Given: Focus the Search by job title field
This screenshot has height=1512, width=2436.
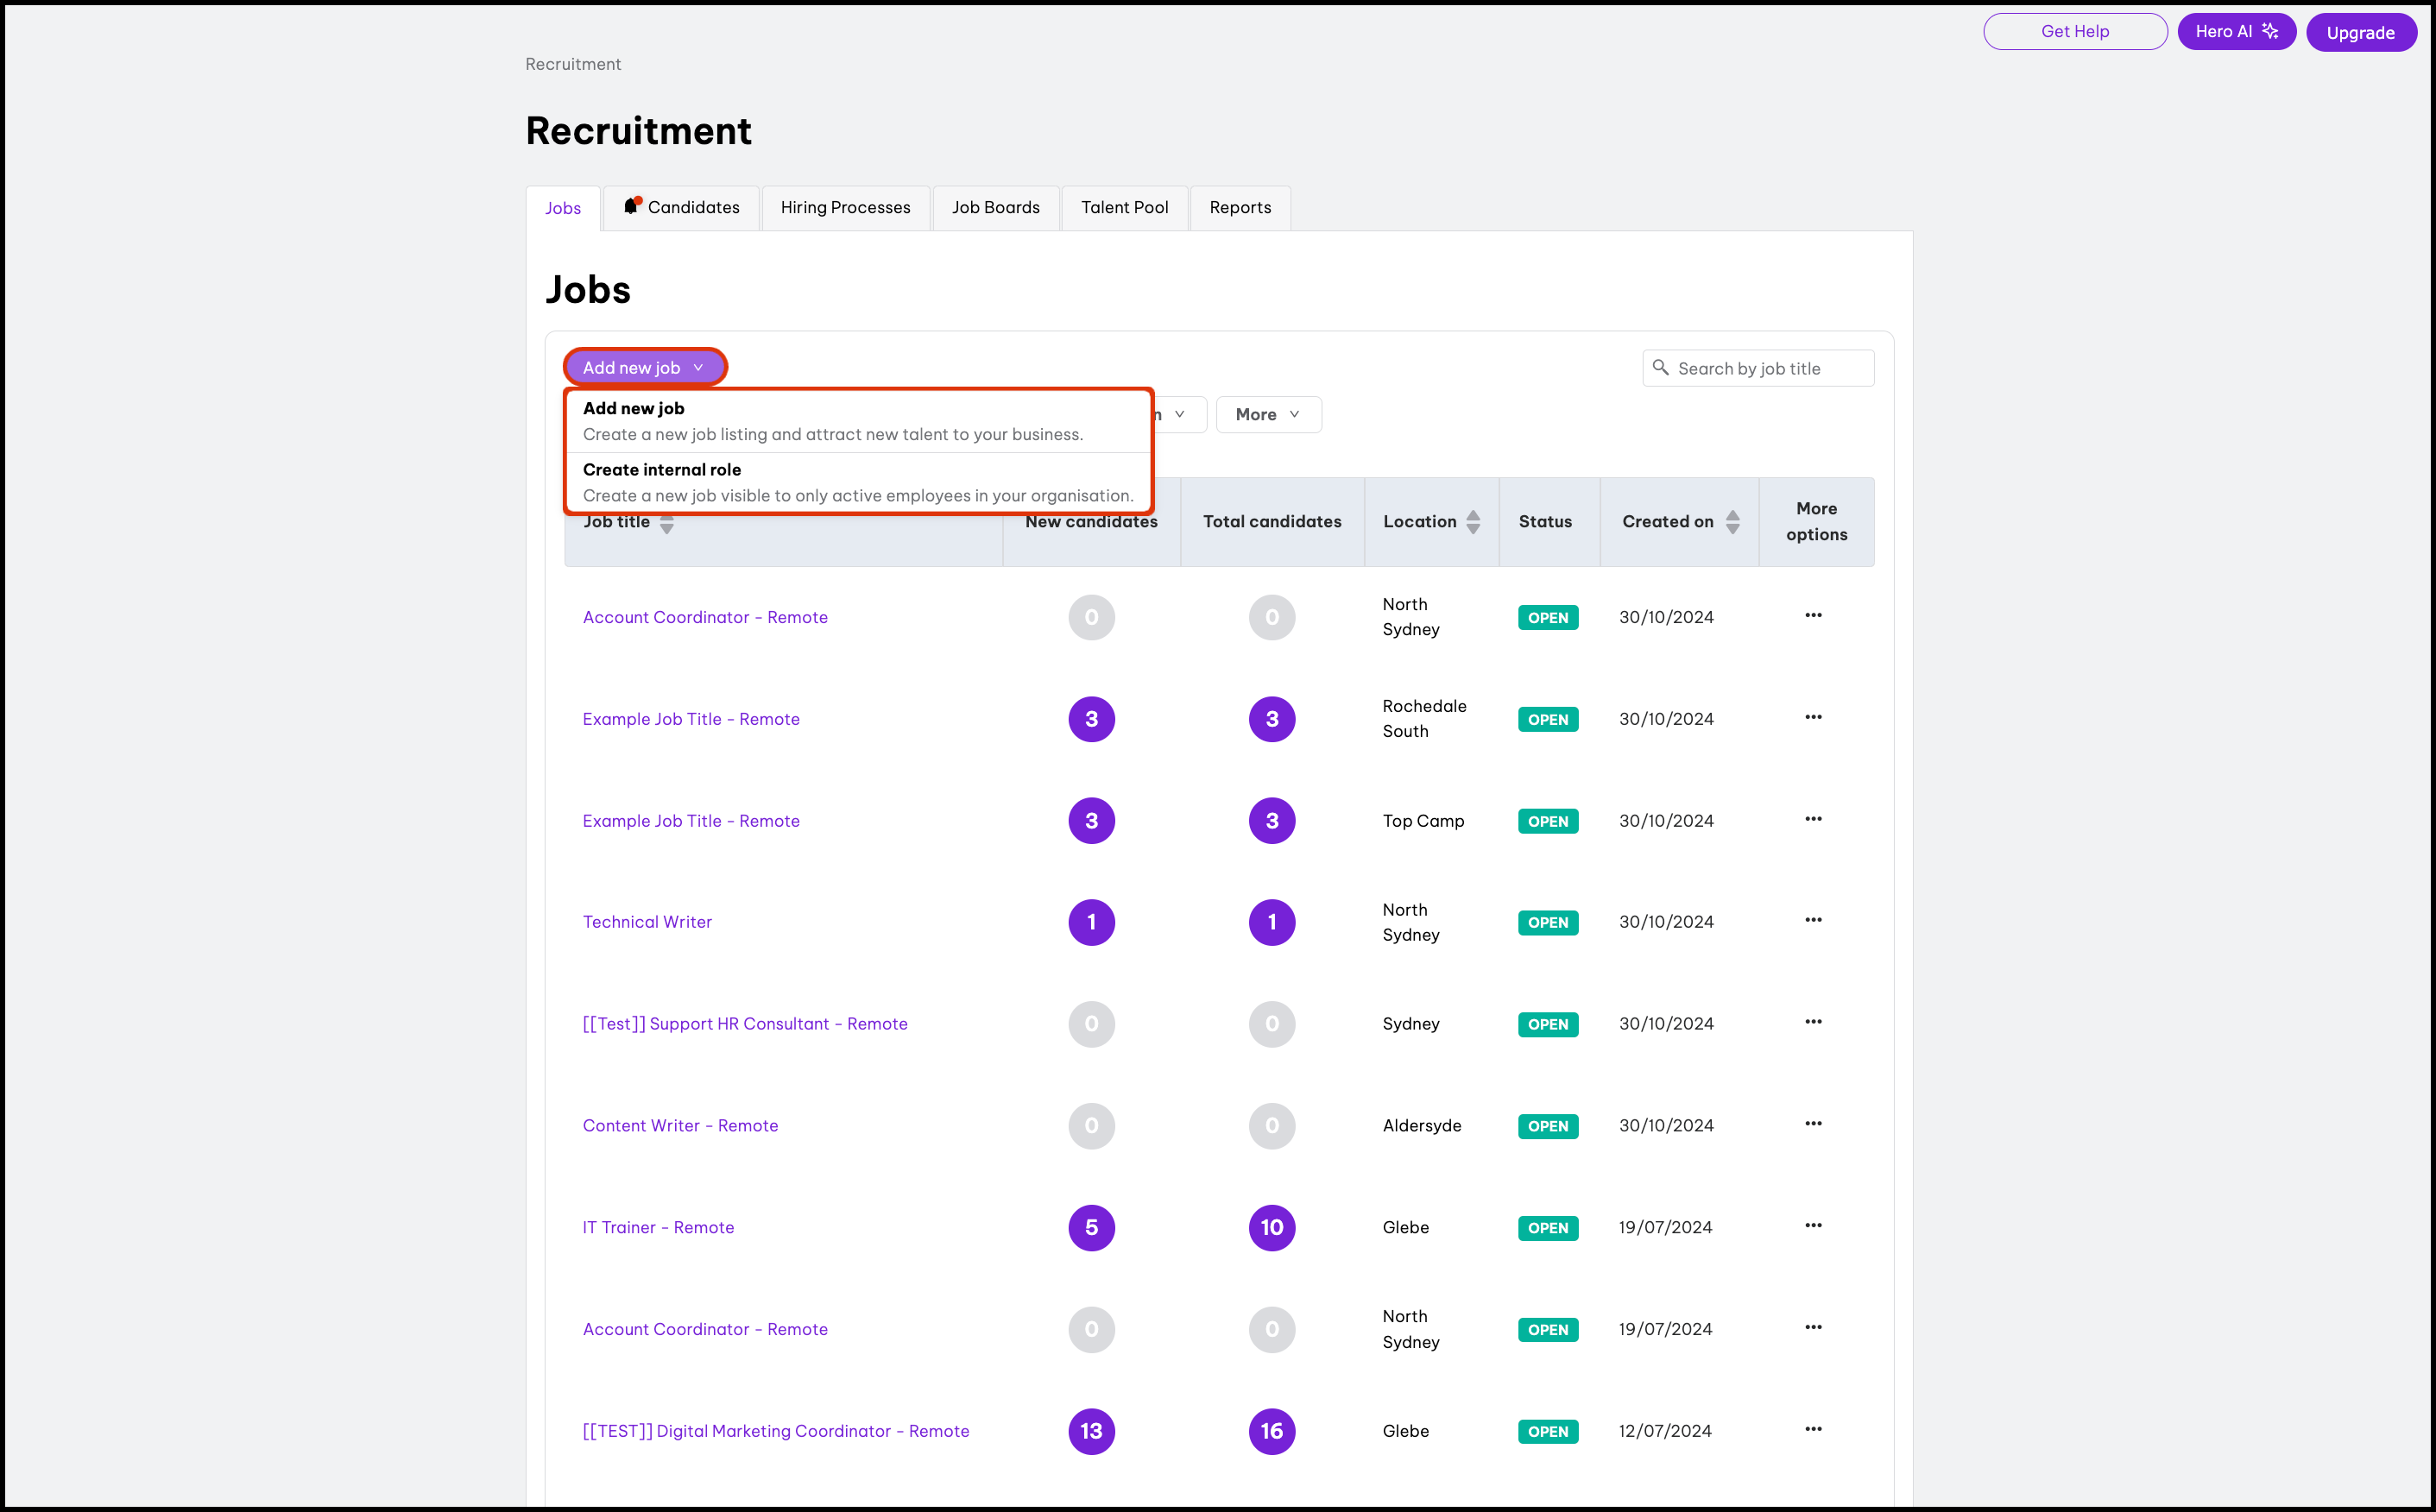Looking at the screenshot, I should 1770,369.
